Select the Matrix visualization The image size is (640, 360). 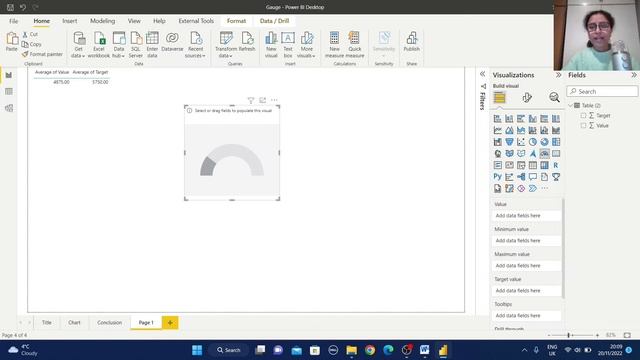(544, 165)
